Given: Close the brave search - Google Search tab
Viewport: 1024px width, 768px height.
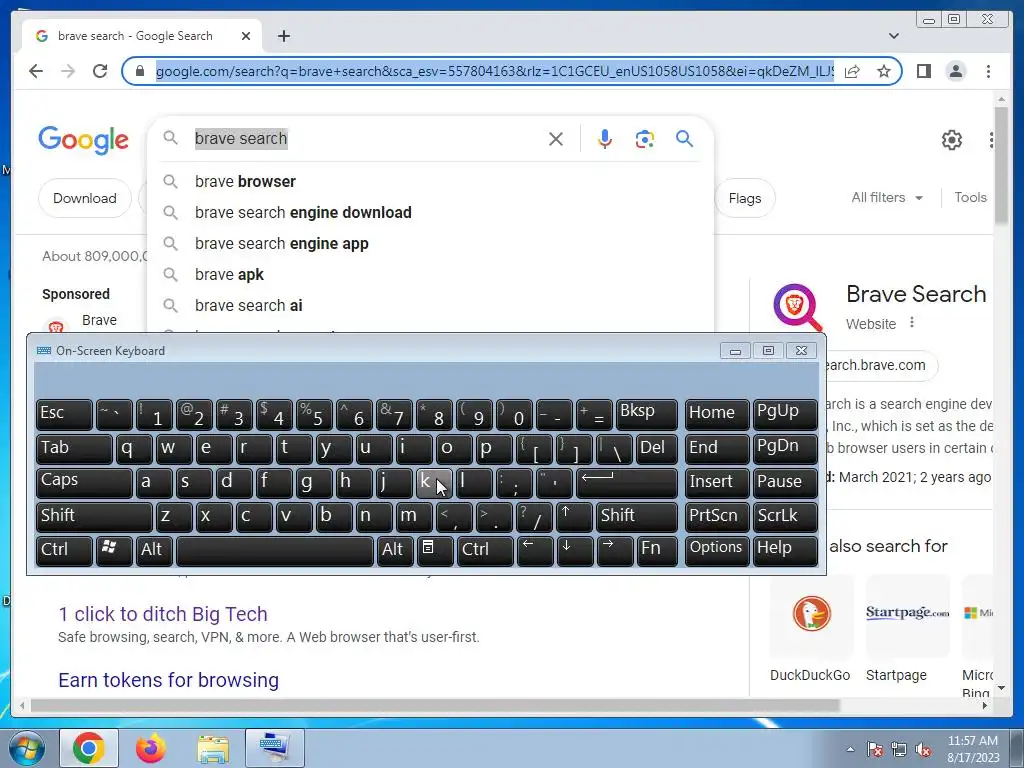Looking at the screenshot, I should click(x=246, y=36).
